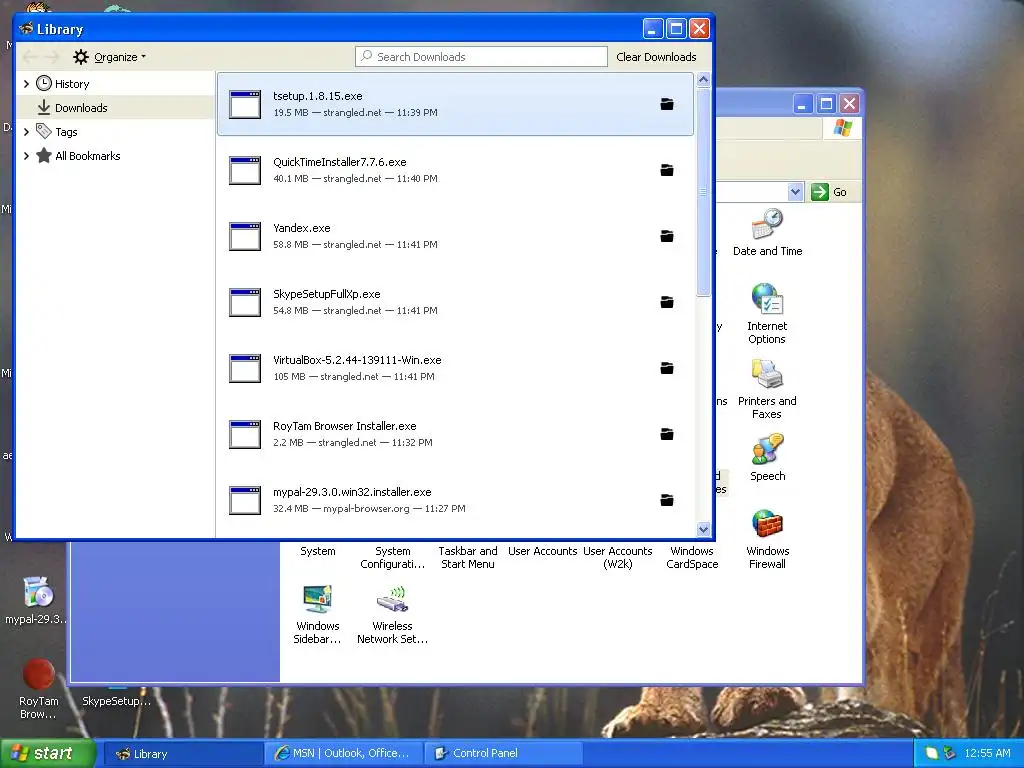Open the Windows start menu

coord(47,753)
